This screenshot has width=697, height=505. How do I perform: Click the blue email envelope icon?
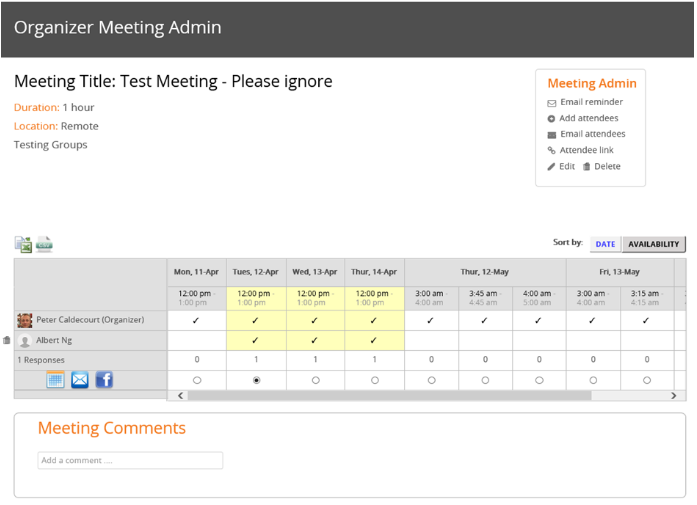pyautogui.click(x=80, y=380)
